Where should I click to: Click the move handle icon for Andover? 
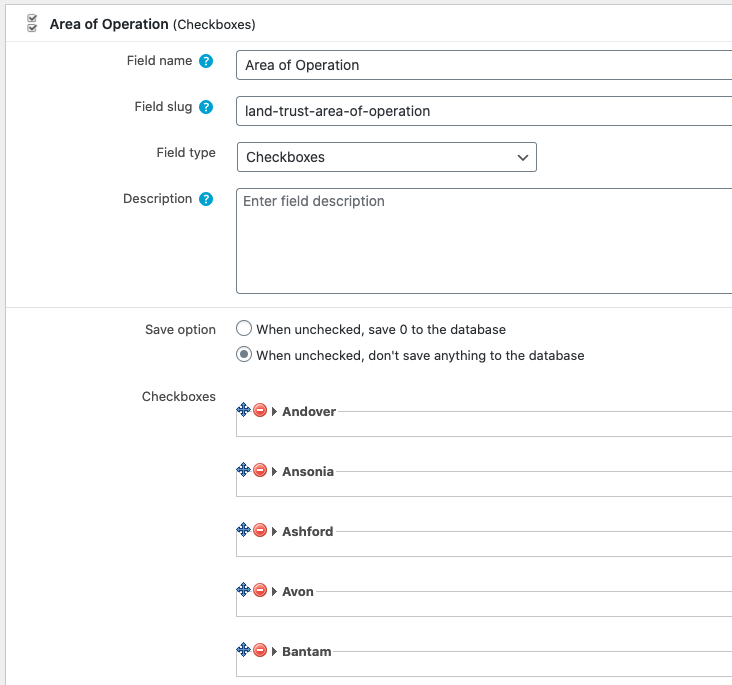coord(243,410)
